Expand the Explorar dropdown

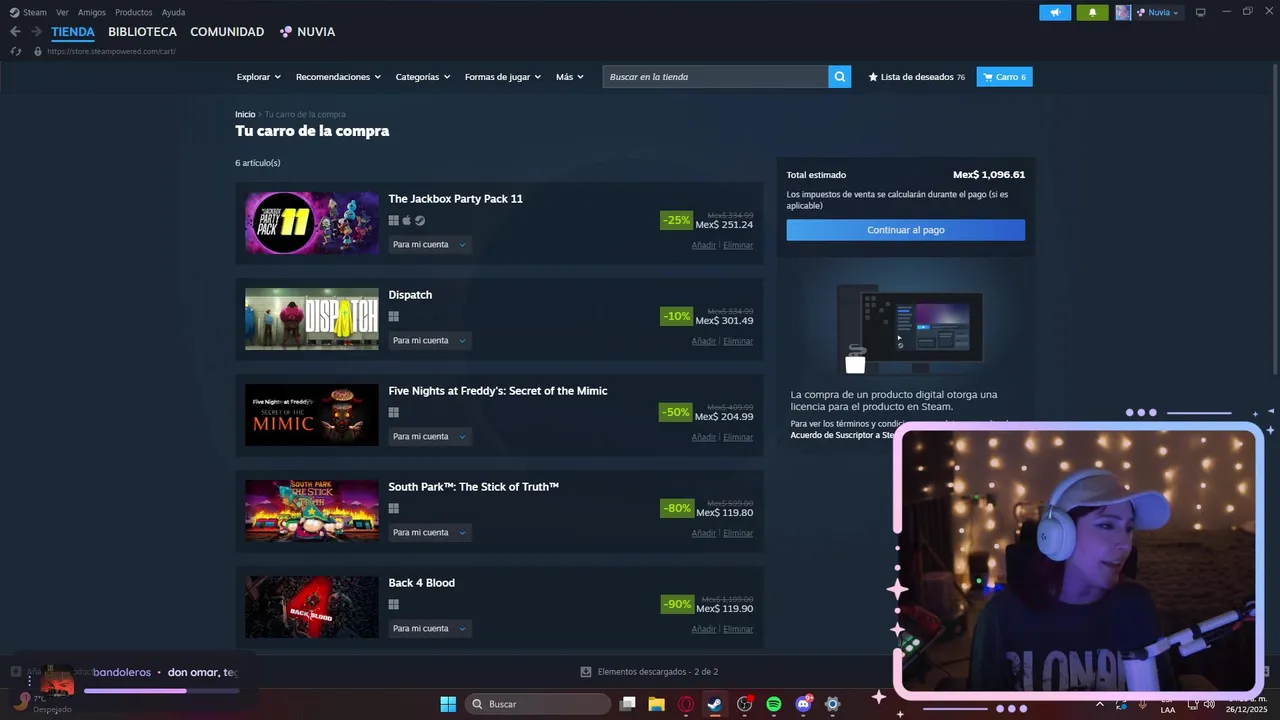(x=258, y=77)
